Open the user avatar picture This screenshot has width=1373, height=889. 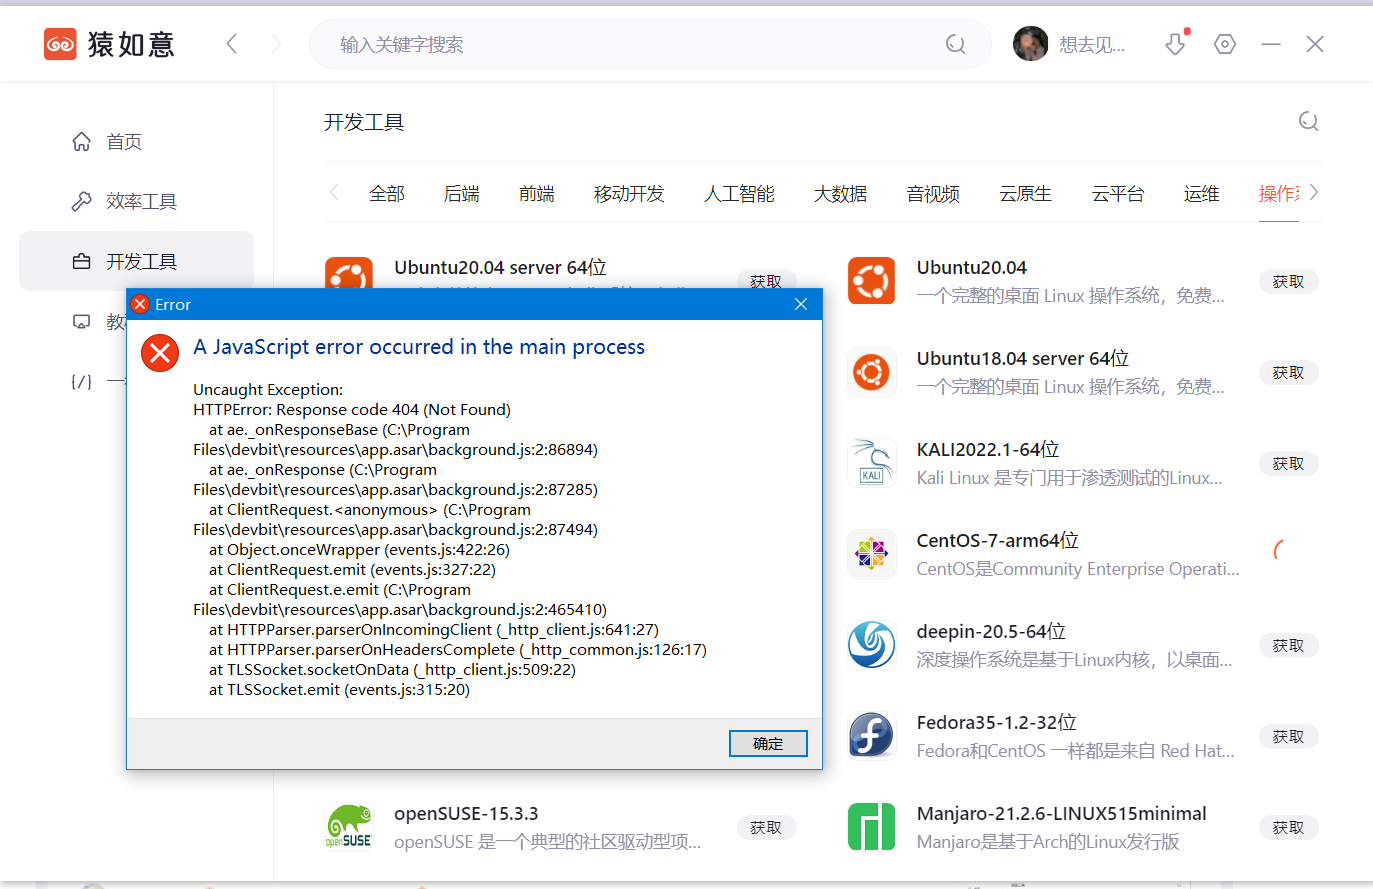[1030, 44]
